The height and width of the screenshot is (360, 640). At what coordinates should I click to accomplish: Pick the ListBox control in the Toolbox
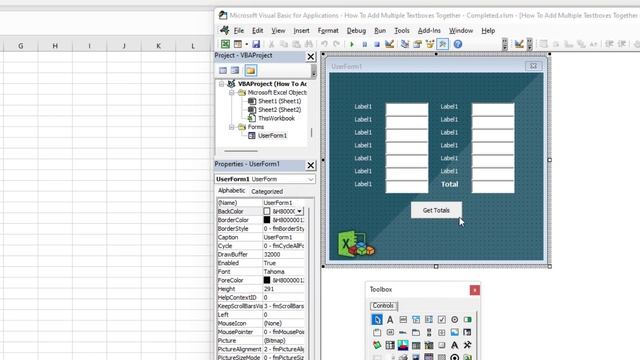point(429,320)
